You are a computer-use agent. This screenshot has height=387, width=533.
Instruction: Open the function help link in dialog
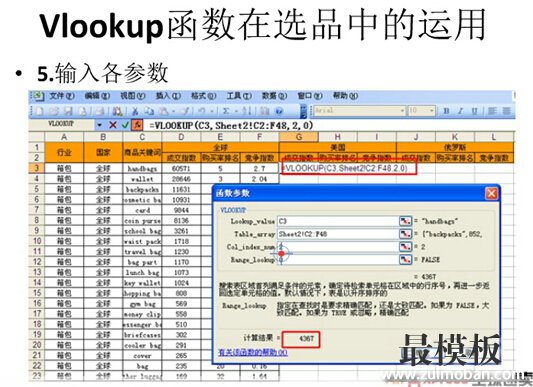click(x=253, y=353)
